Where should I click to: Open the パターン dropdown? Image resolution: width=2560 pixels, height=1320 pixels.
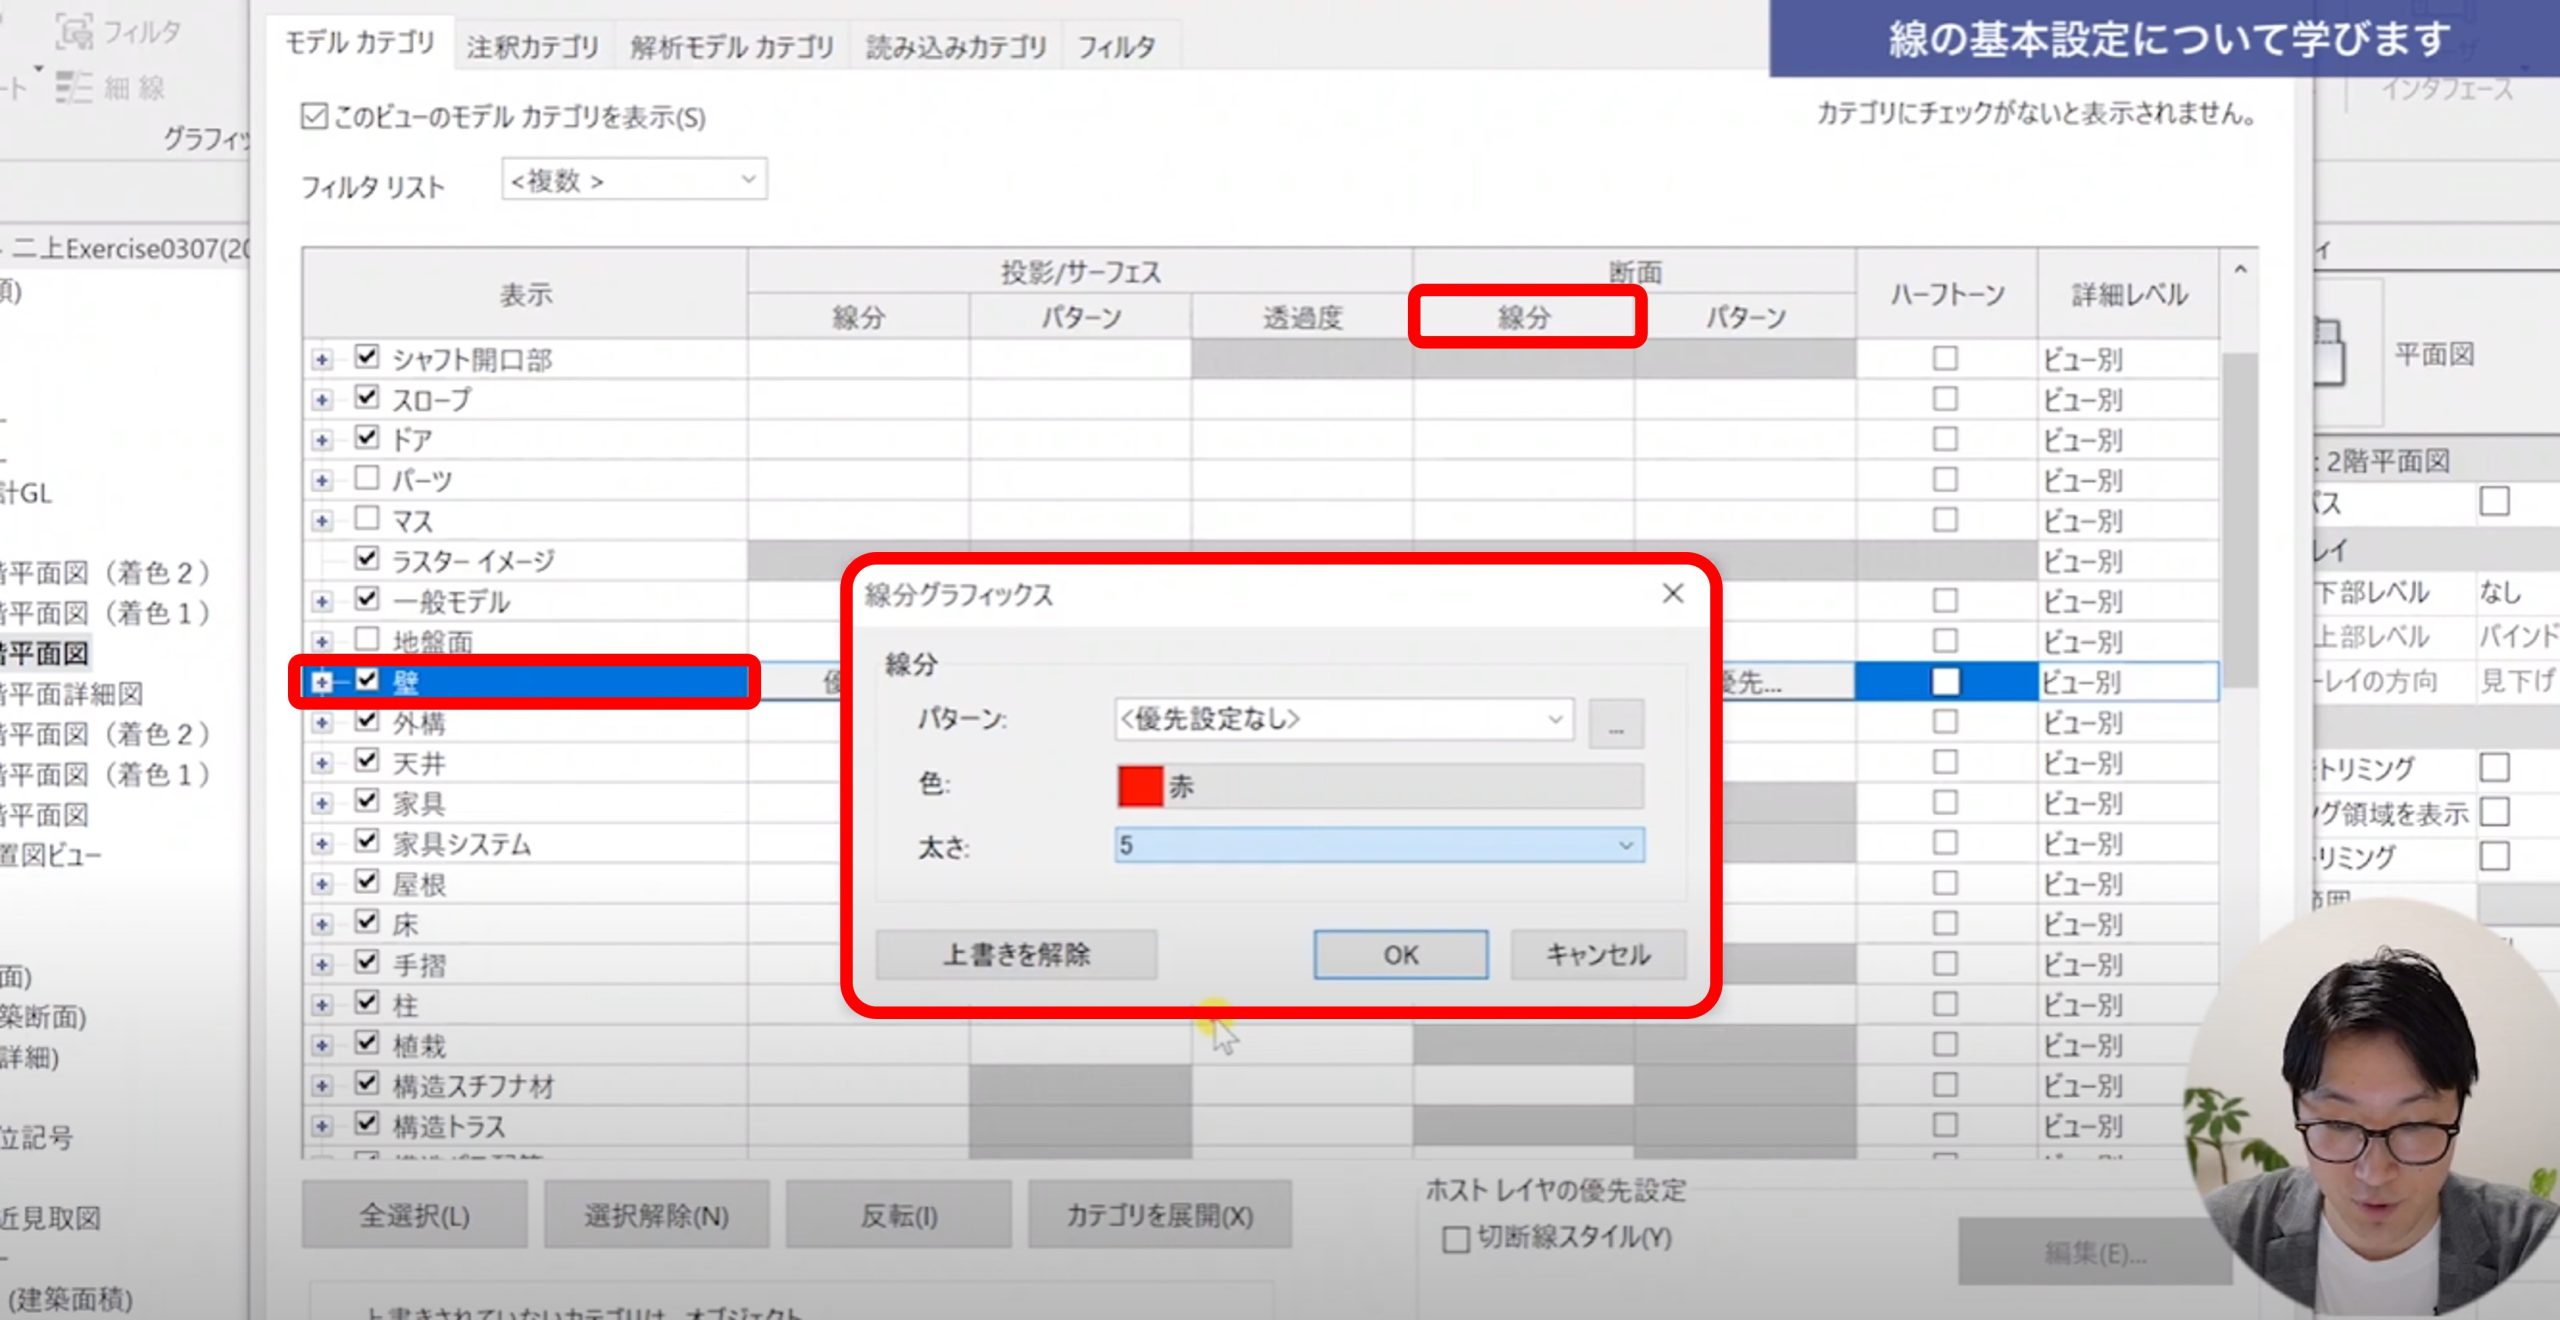(x=1343, y=719)
